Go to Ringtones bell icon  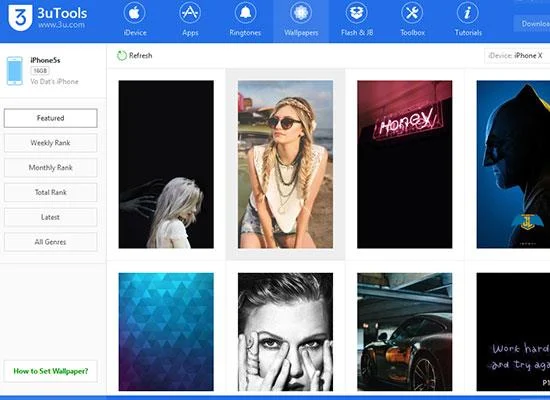[x=246, y=13]
